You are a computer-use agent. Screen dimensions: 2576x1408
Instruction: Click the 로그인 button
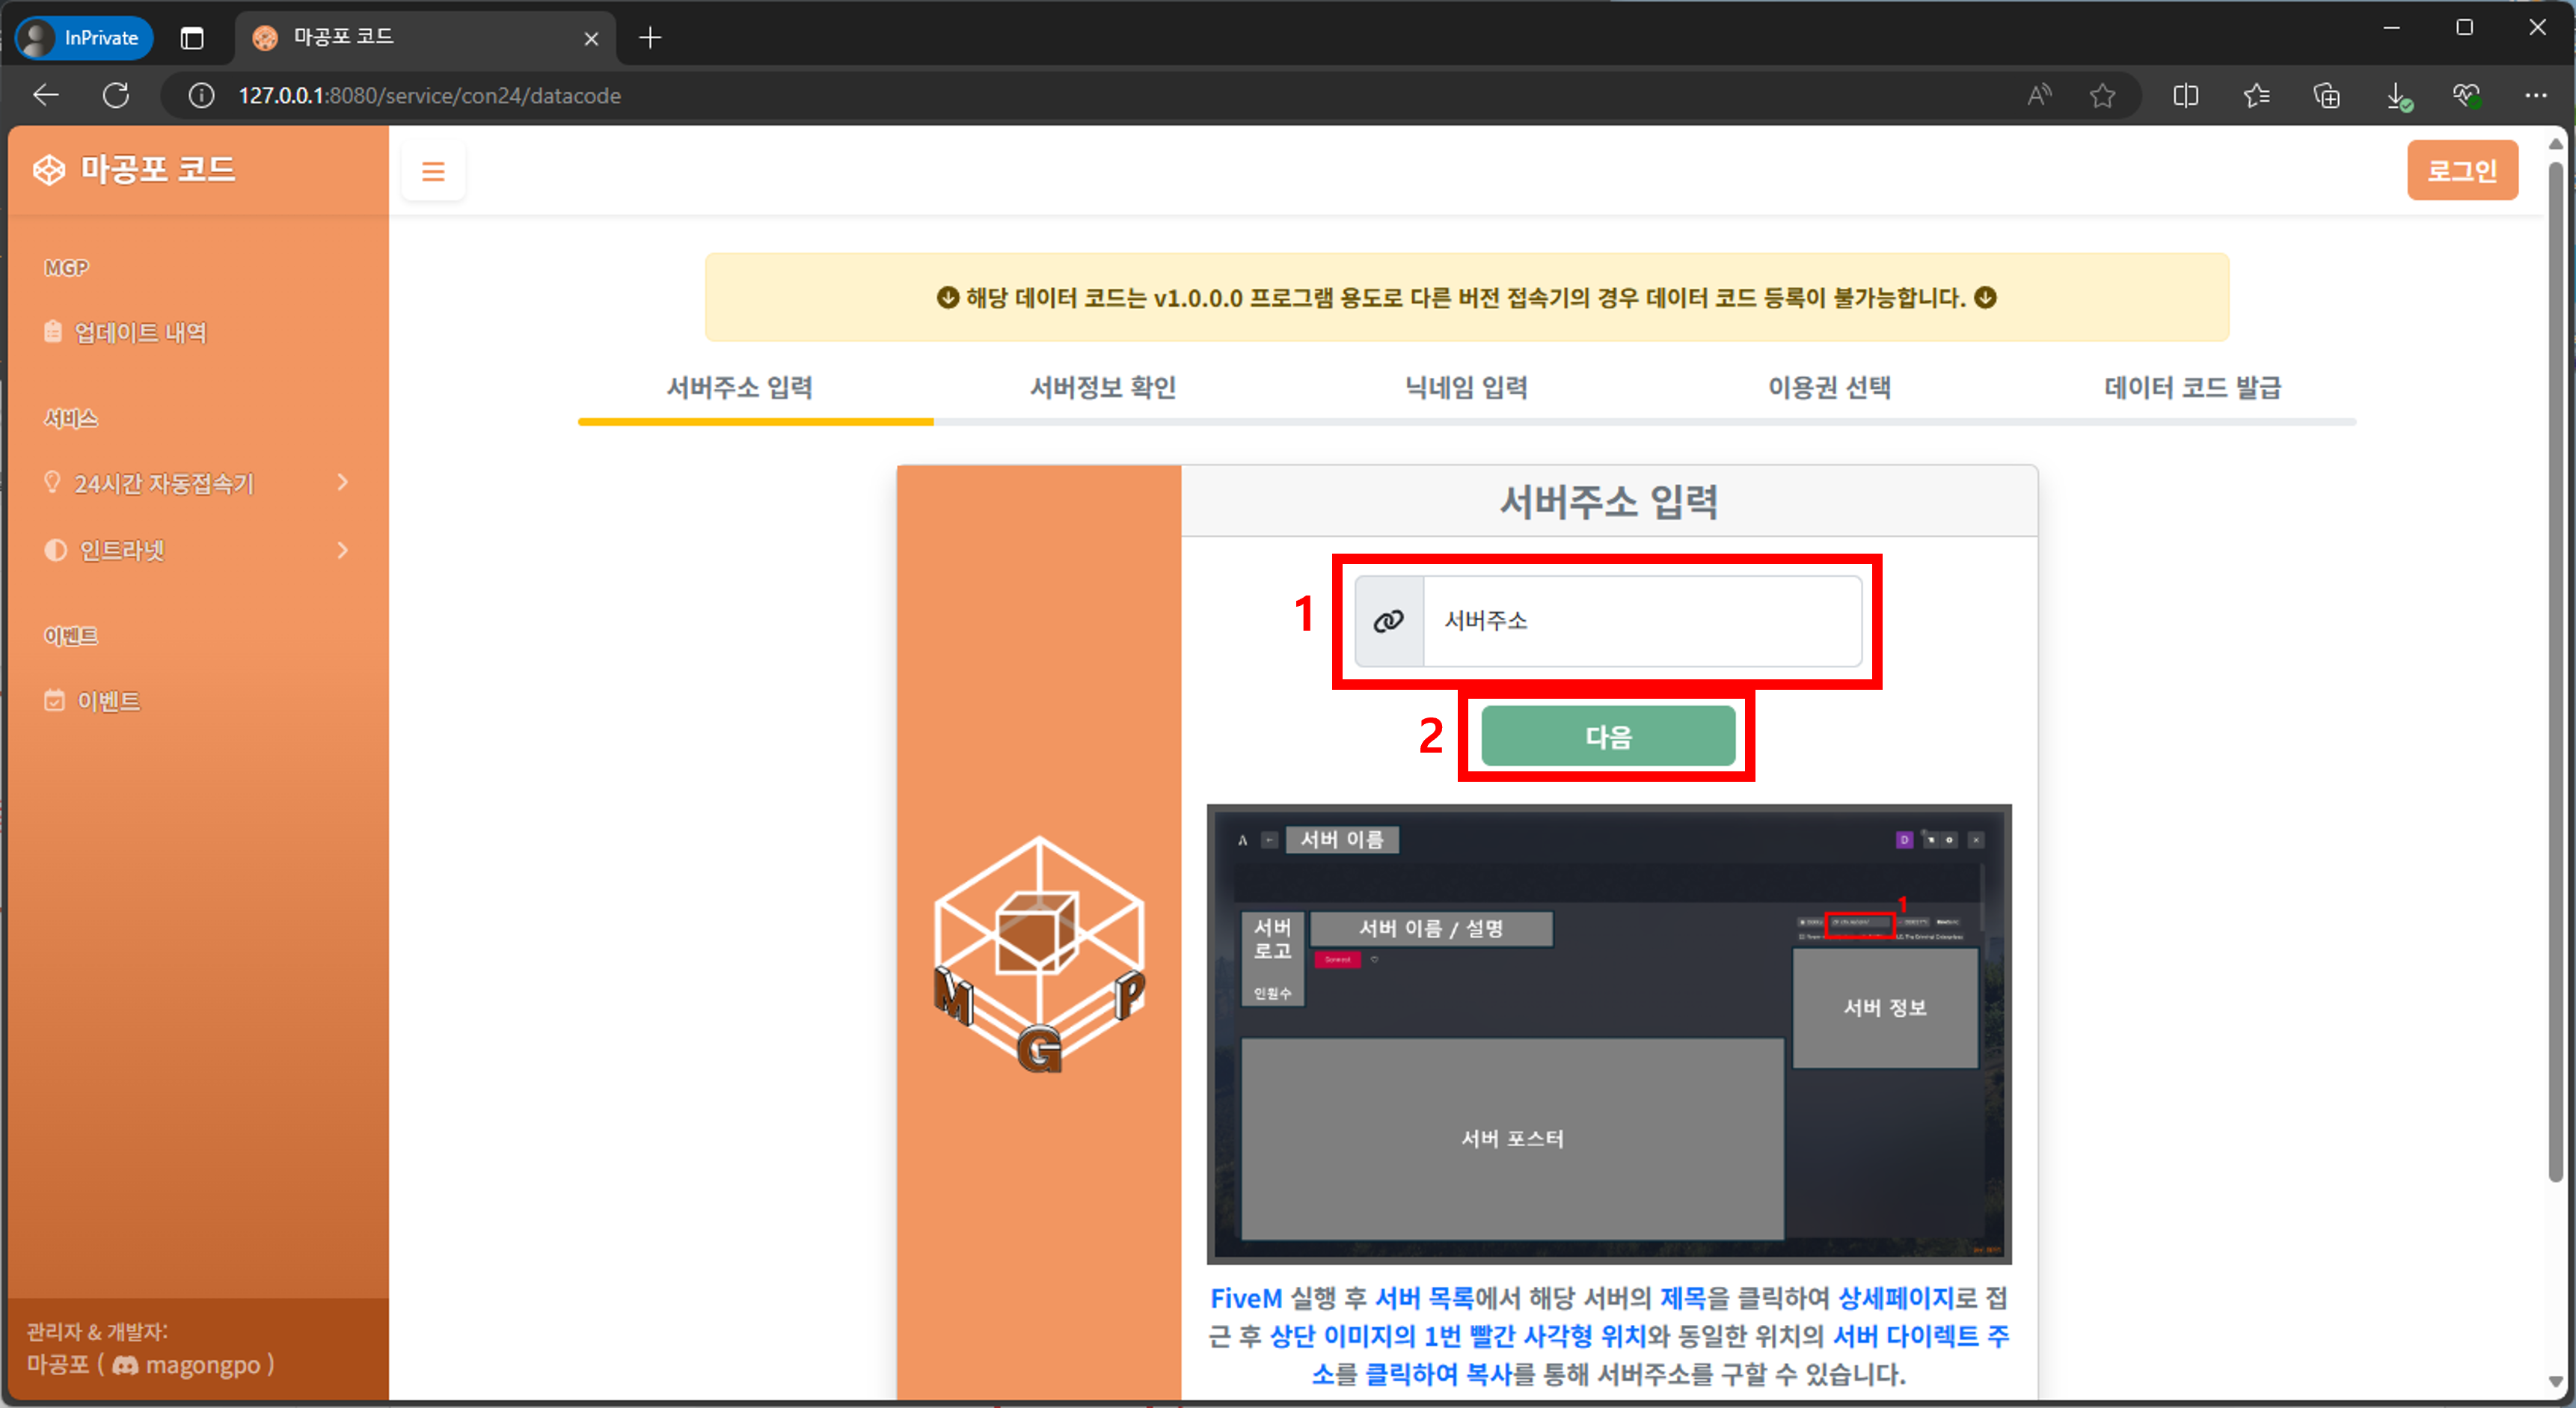click(x=2461, y=170)
